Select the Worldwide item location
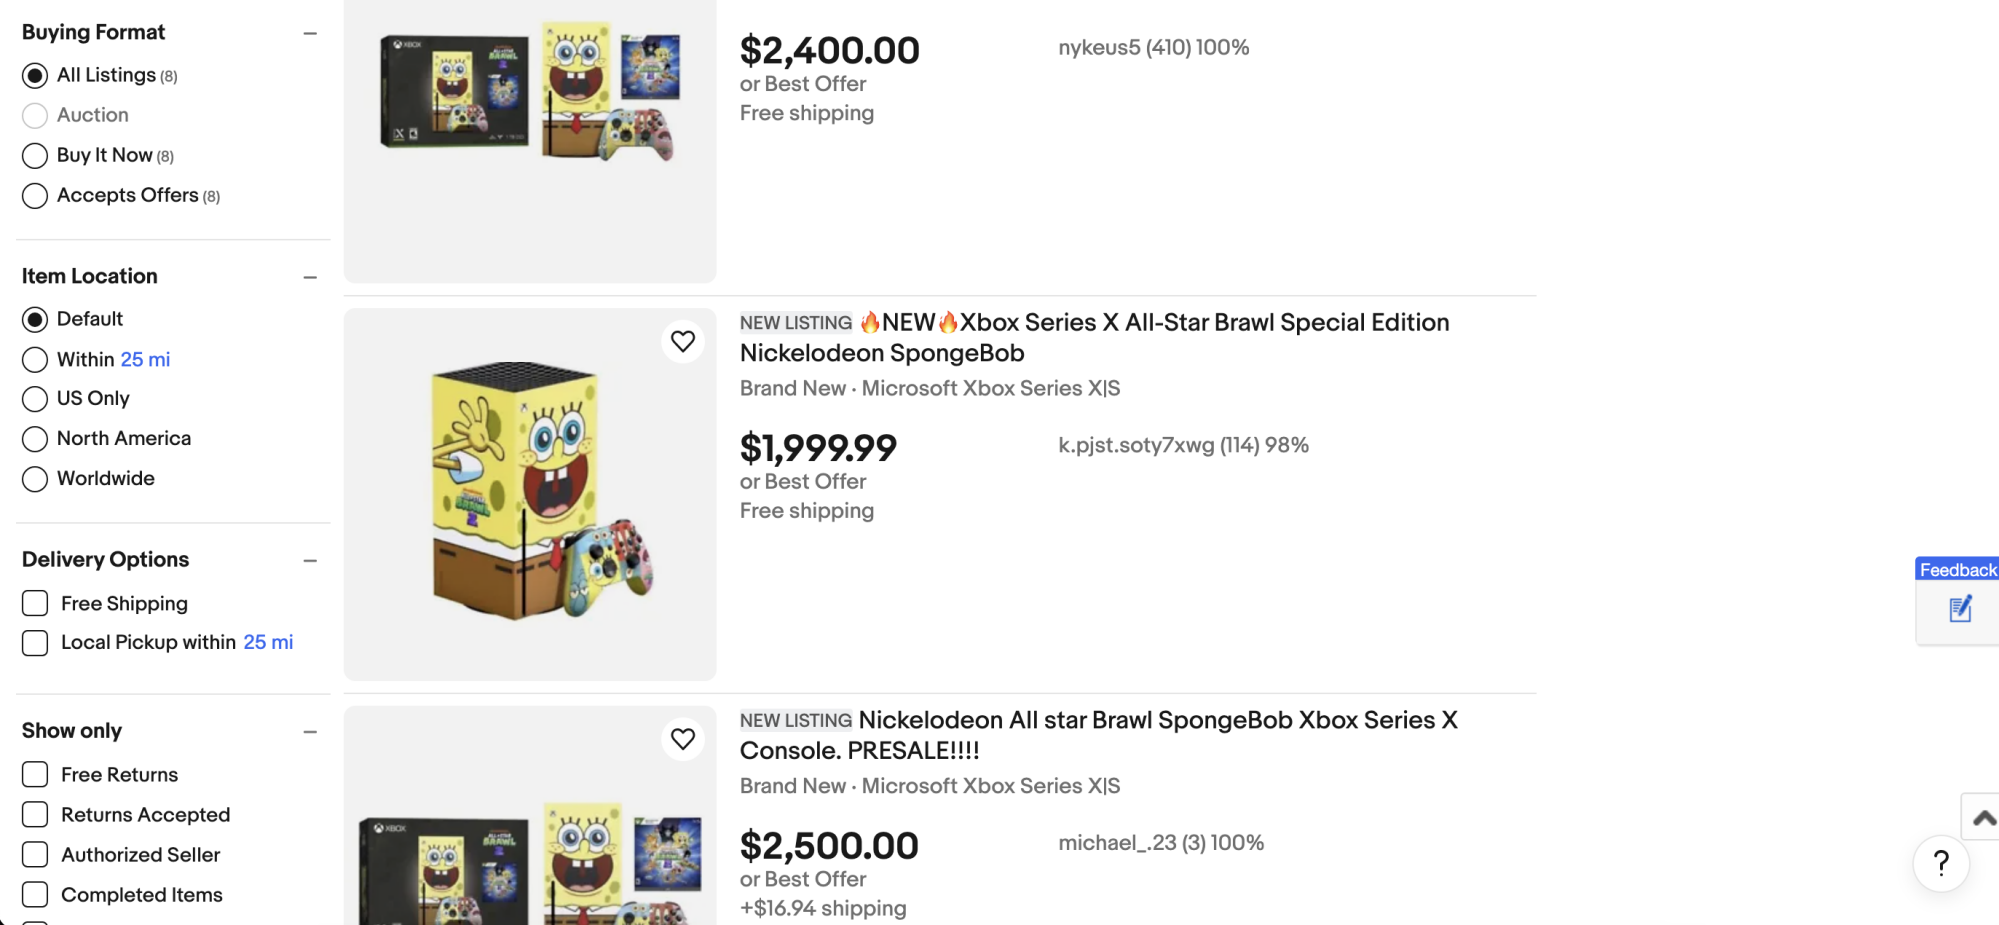 (x=35, y=479)
